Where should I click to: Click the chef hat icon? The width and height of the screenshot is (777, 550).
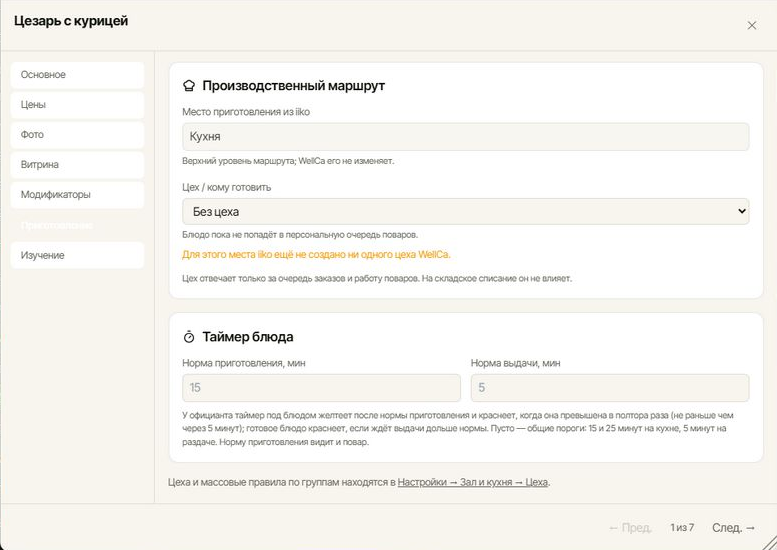[x=189, y=86]
